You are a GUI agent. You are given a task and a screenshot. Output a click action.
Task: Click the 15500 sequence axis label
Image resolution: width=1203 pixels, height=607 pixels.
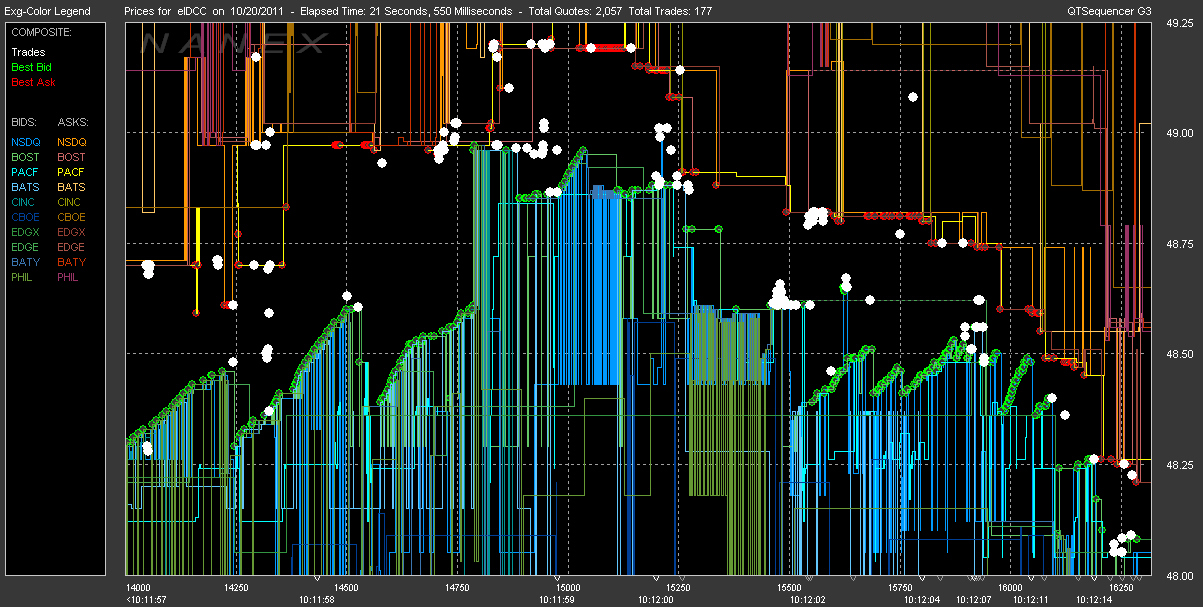pos(789,588)
